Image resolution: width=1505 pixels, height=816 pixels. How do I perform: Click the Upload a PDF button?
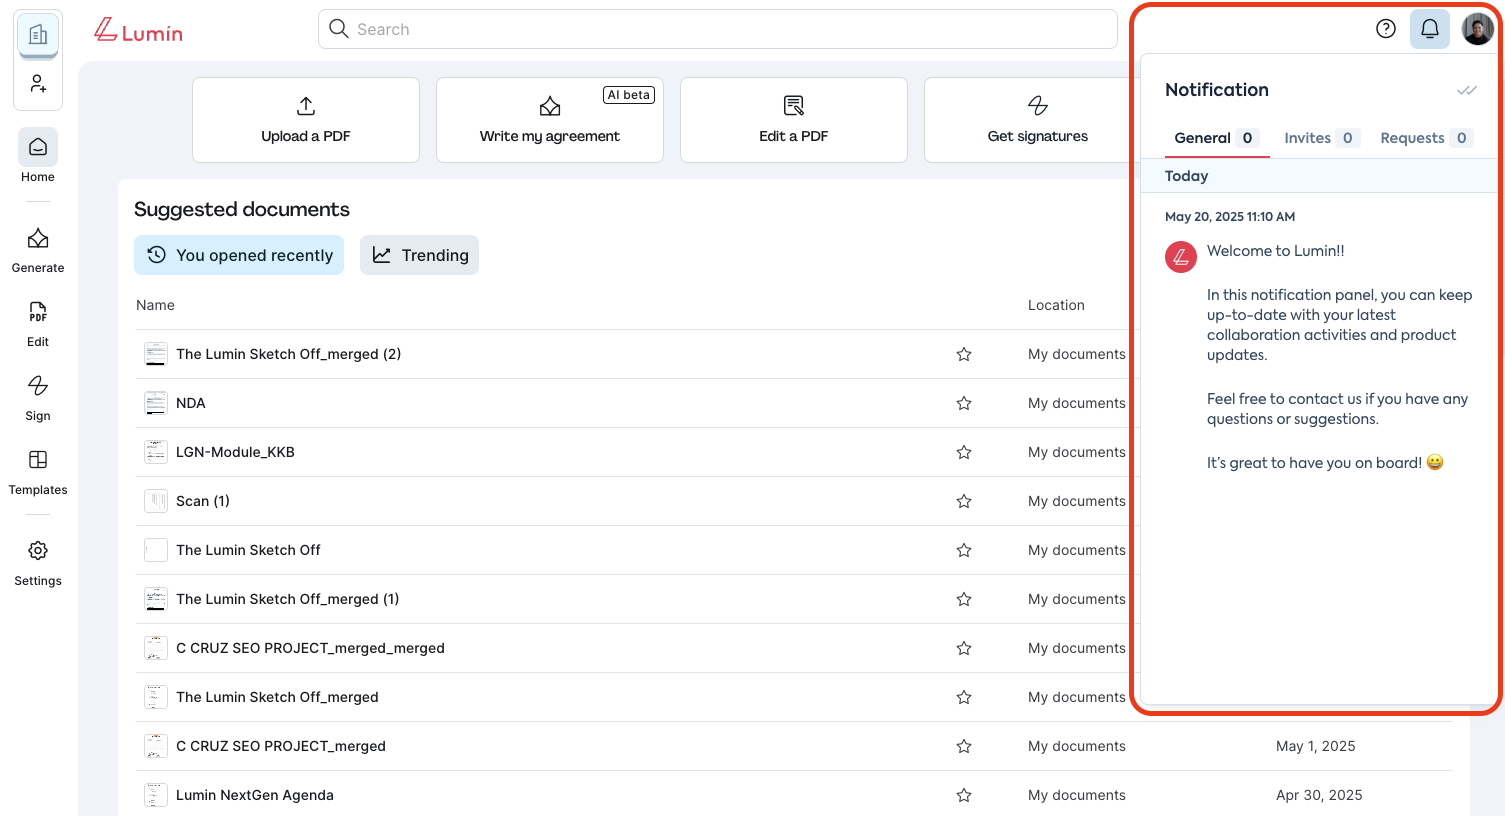coord(306,120)
